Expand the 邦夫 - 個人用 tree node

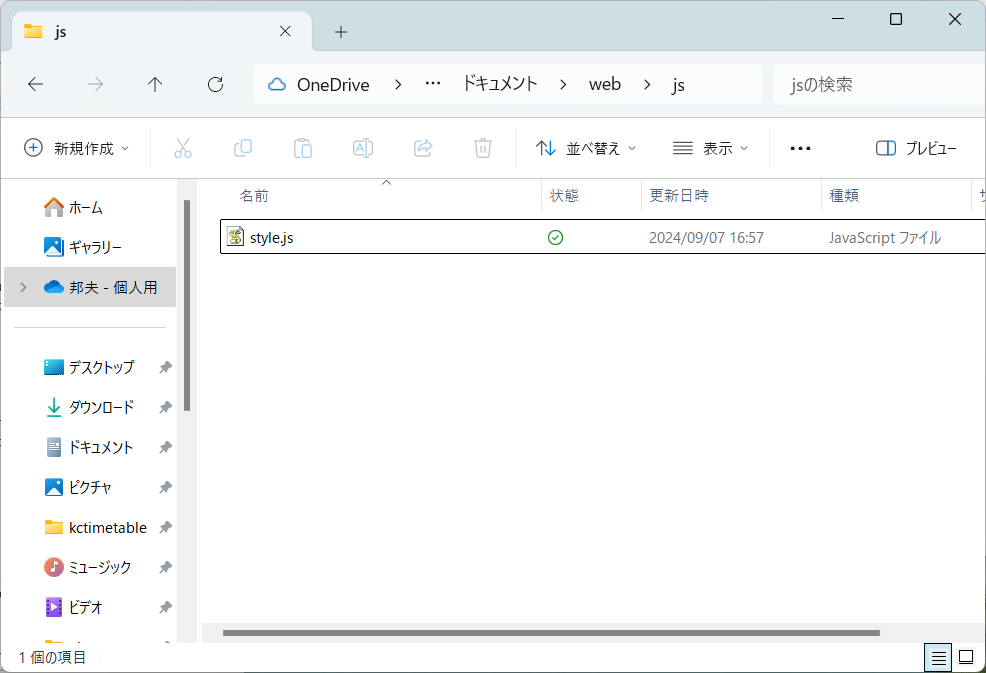pos(23,287)
